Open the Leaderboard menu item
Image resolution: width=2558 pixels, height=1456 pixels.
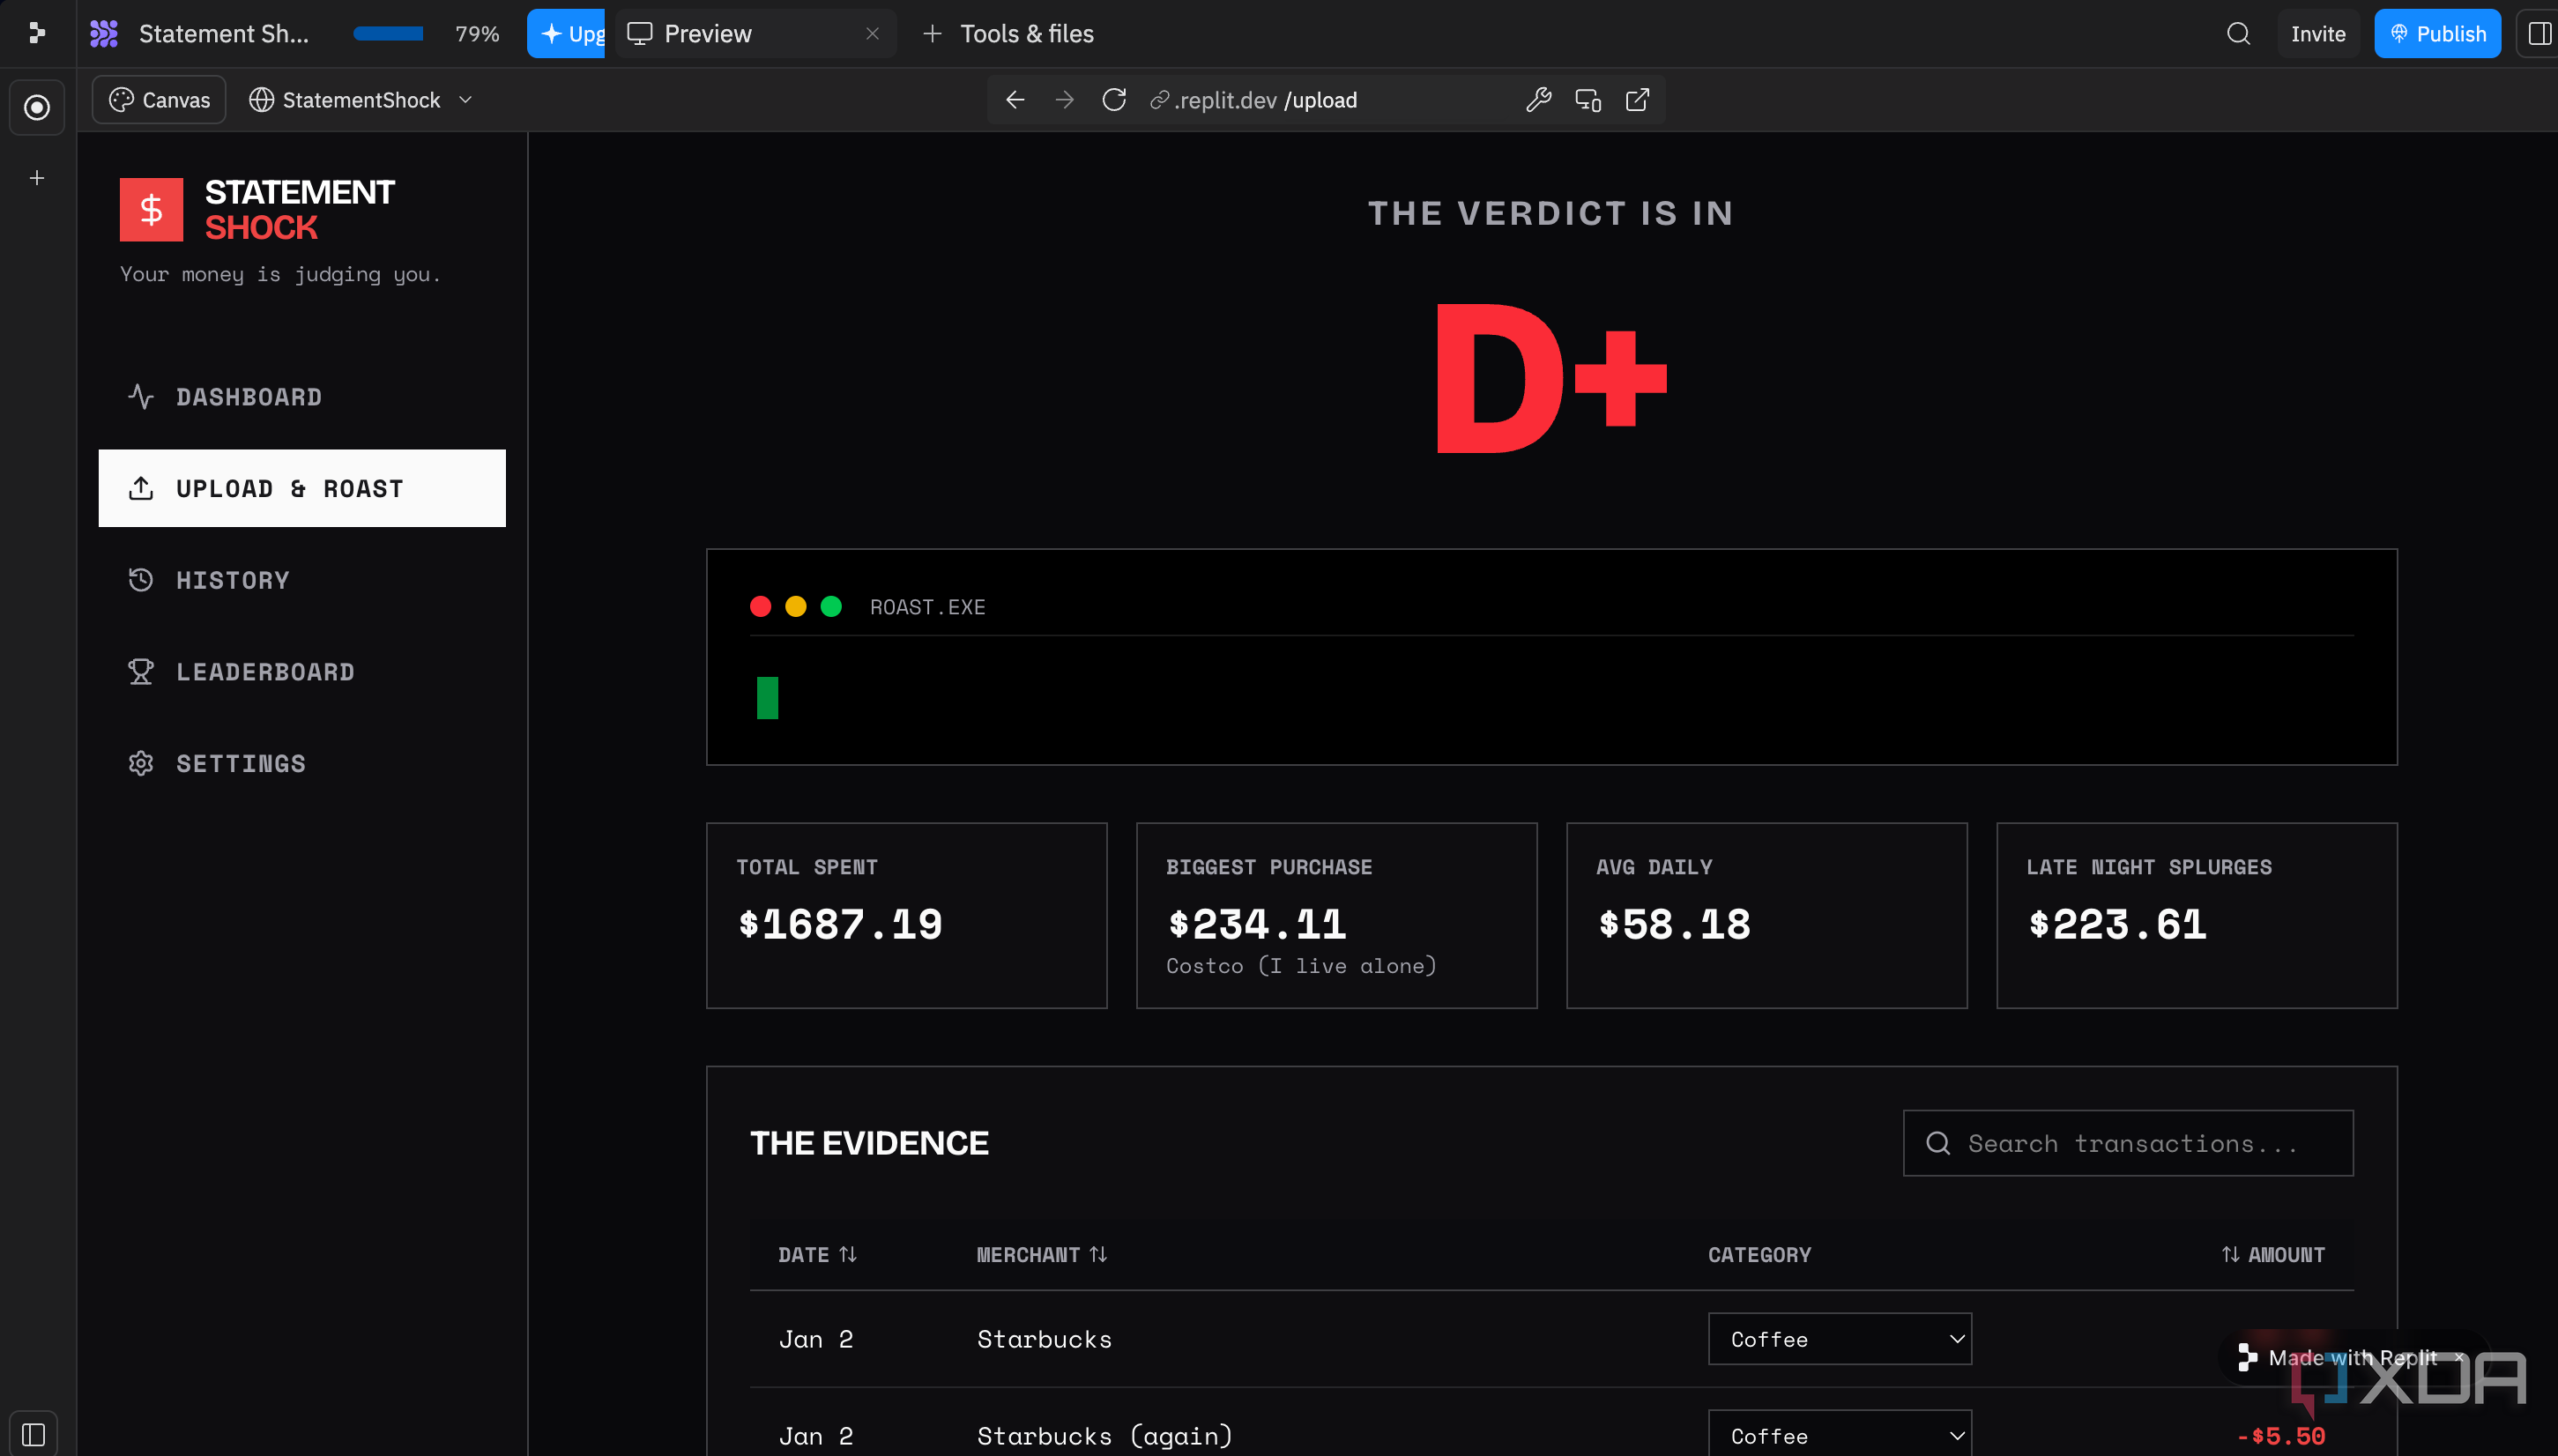(302, 672)
